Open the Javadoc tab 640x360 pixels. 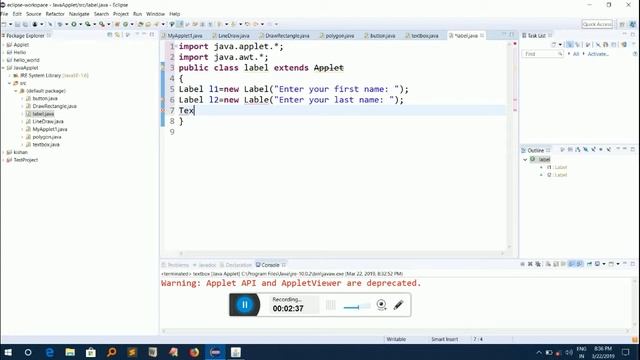(x=204, y=265)
